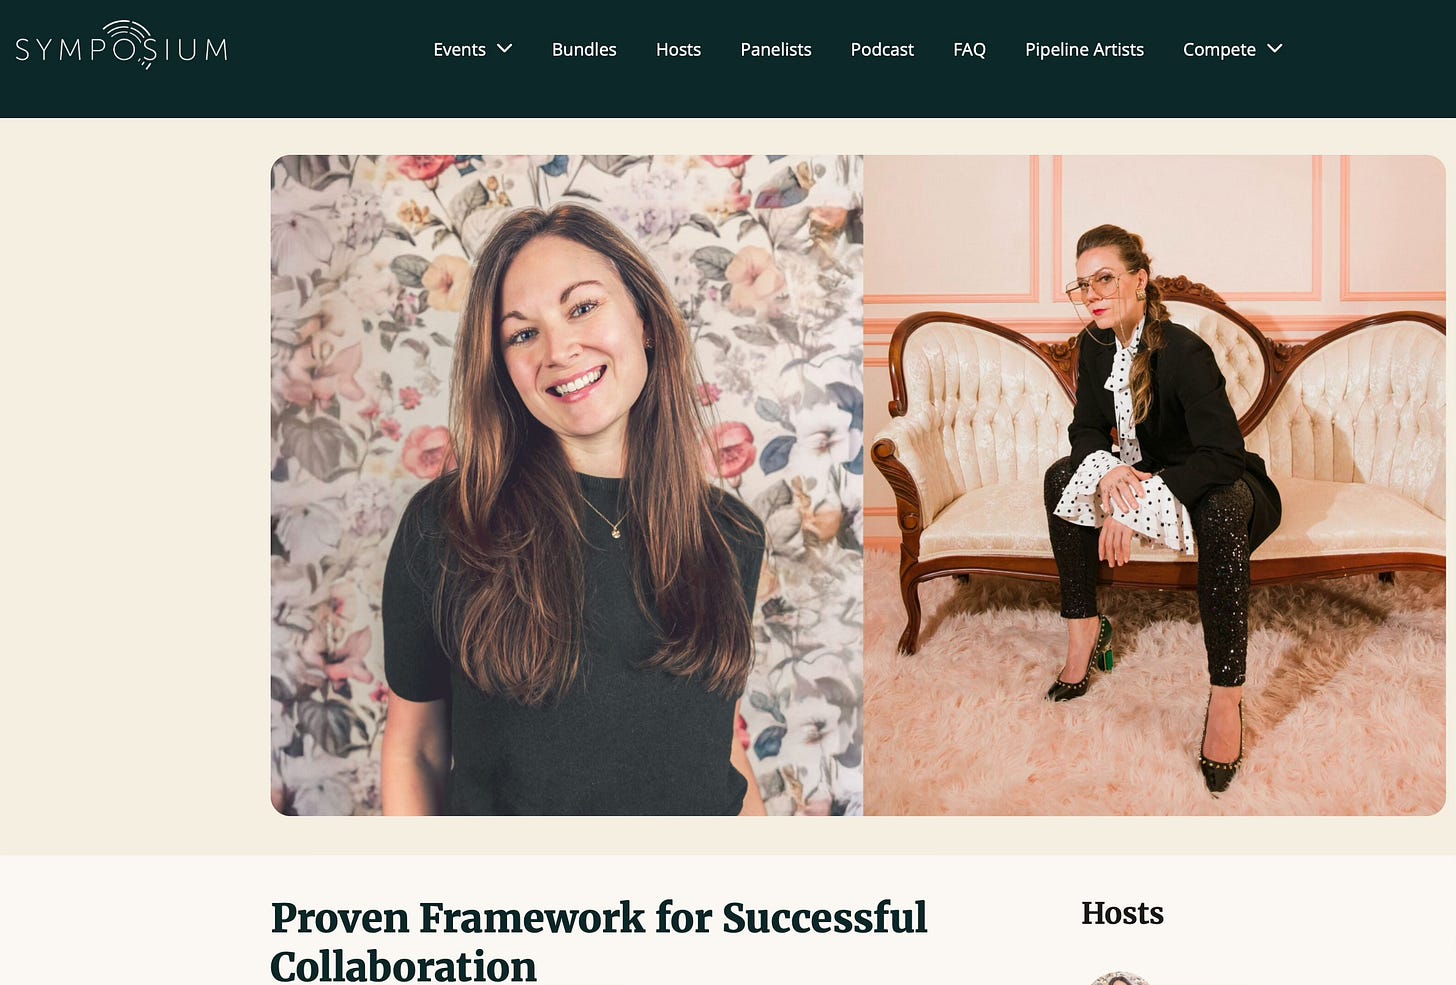Viewport: 1456px width, 985px height.
Task: Open the Podcast page
Action: tap(882, 49)
